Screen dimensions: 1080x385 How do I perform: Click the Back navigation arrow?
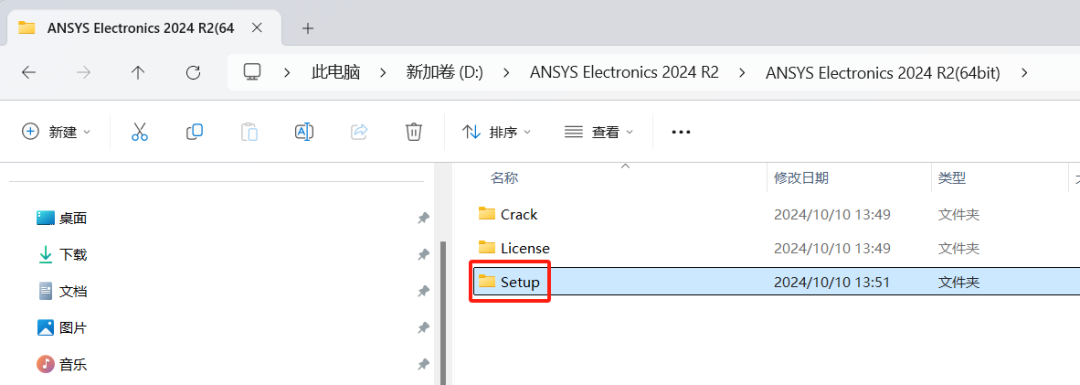click(28, 72)
